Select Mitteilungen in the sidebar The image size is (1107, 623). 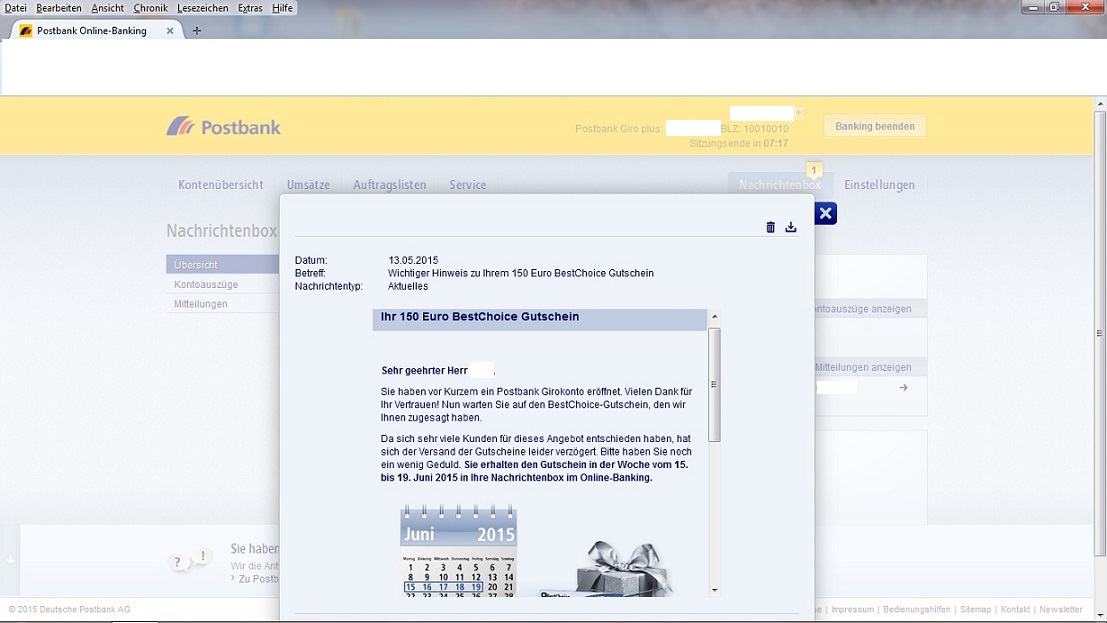point(201,304)
